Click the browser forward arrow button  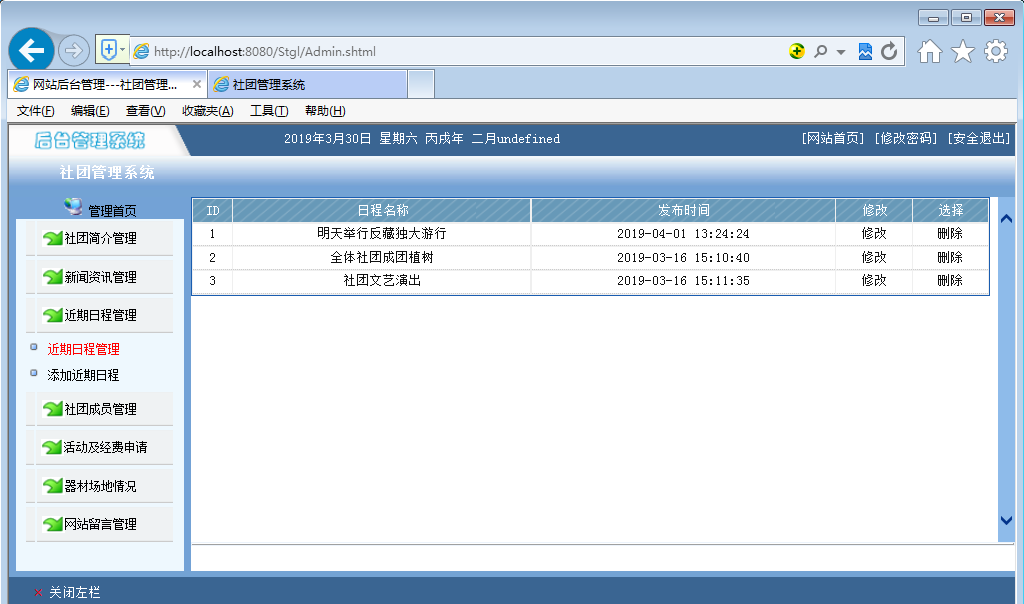point(73,50)
